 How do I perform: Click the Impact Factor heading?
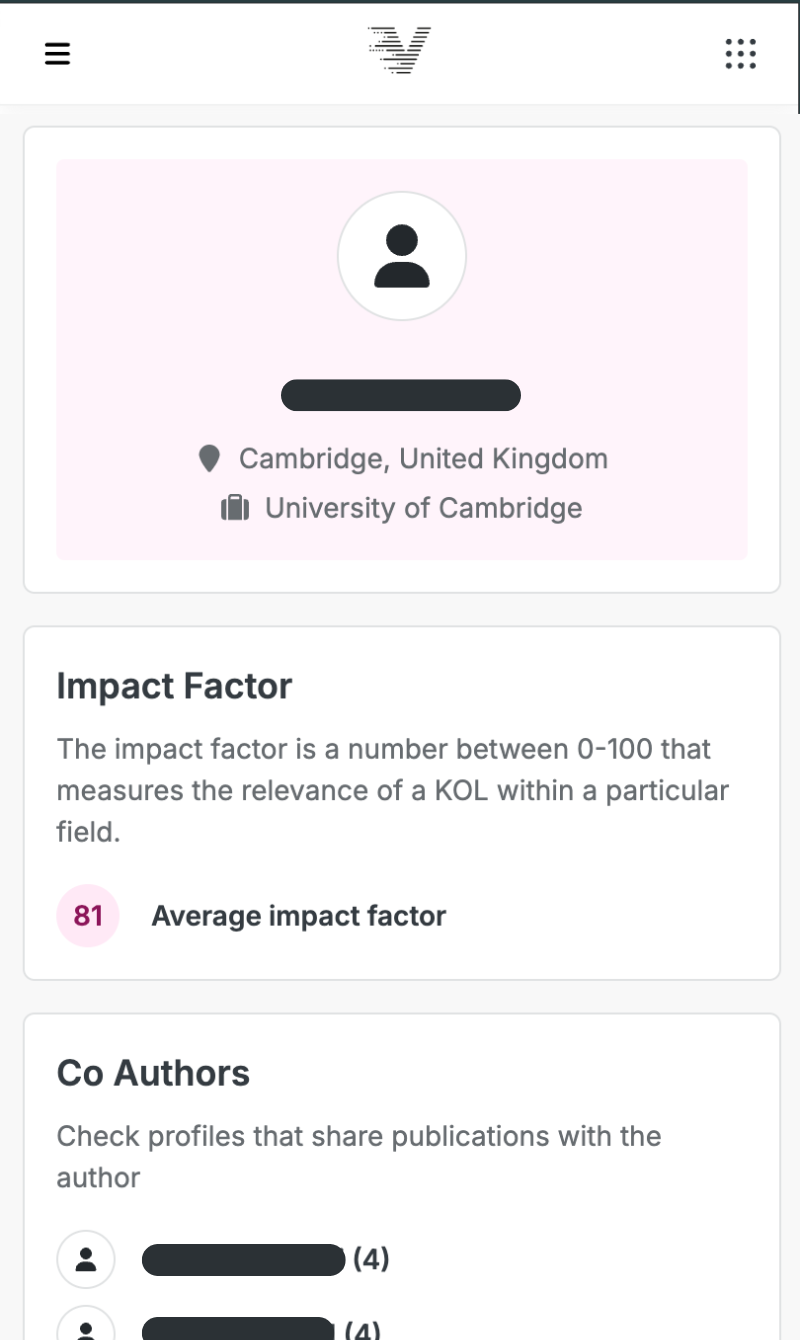[x=174, y=686]
